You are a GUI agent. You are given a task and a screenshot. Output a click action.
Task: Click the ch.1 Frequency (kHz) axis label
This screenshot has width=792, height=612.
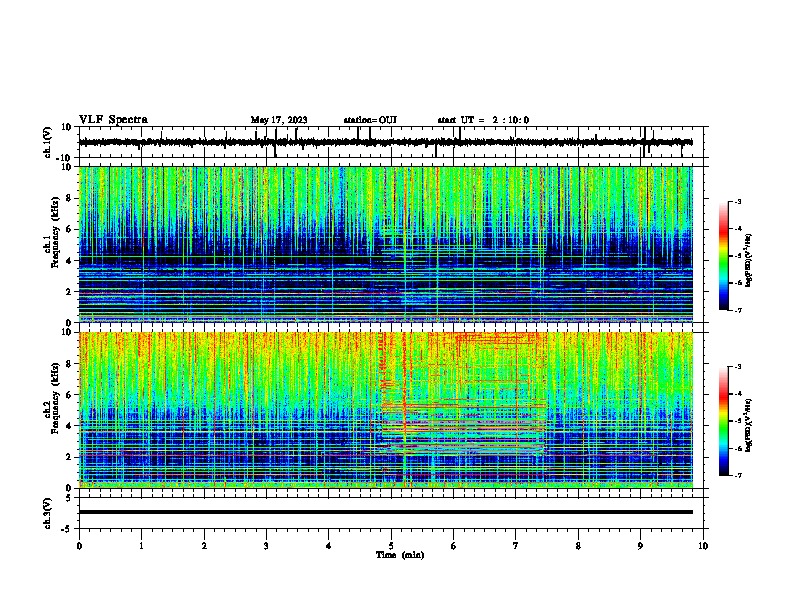(x=52, y=232)
